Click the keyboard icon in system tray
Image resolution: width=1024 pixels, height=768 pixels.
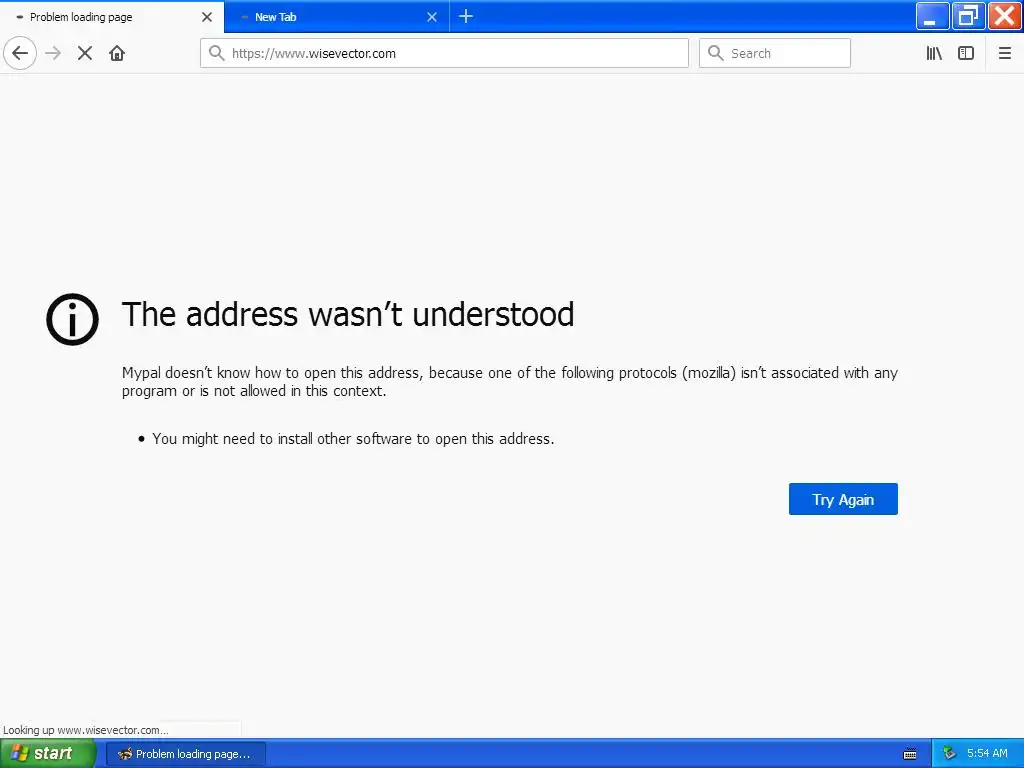click(x=910, y=754)
